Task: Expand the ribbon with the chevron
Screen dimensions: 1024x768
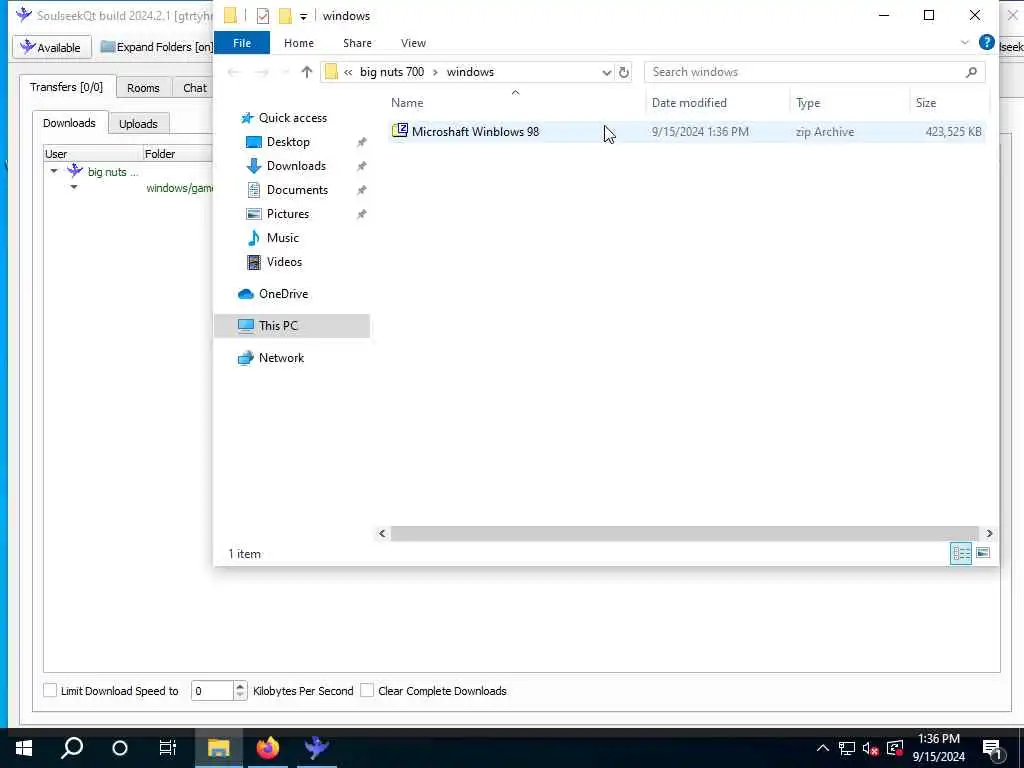Action: point(965,42)
